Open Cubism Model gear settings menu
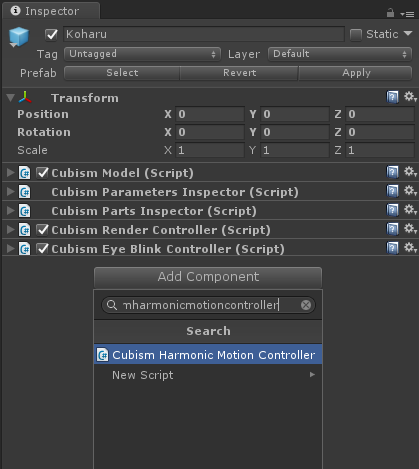The height and width of the screenshot is (469, 419). [410, 172]
